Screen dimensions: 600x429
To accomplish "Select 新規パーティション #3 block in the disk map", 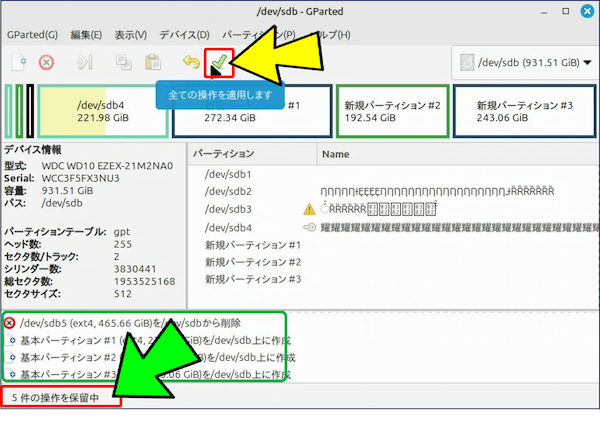I will [518, 111].
